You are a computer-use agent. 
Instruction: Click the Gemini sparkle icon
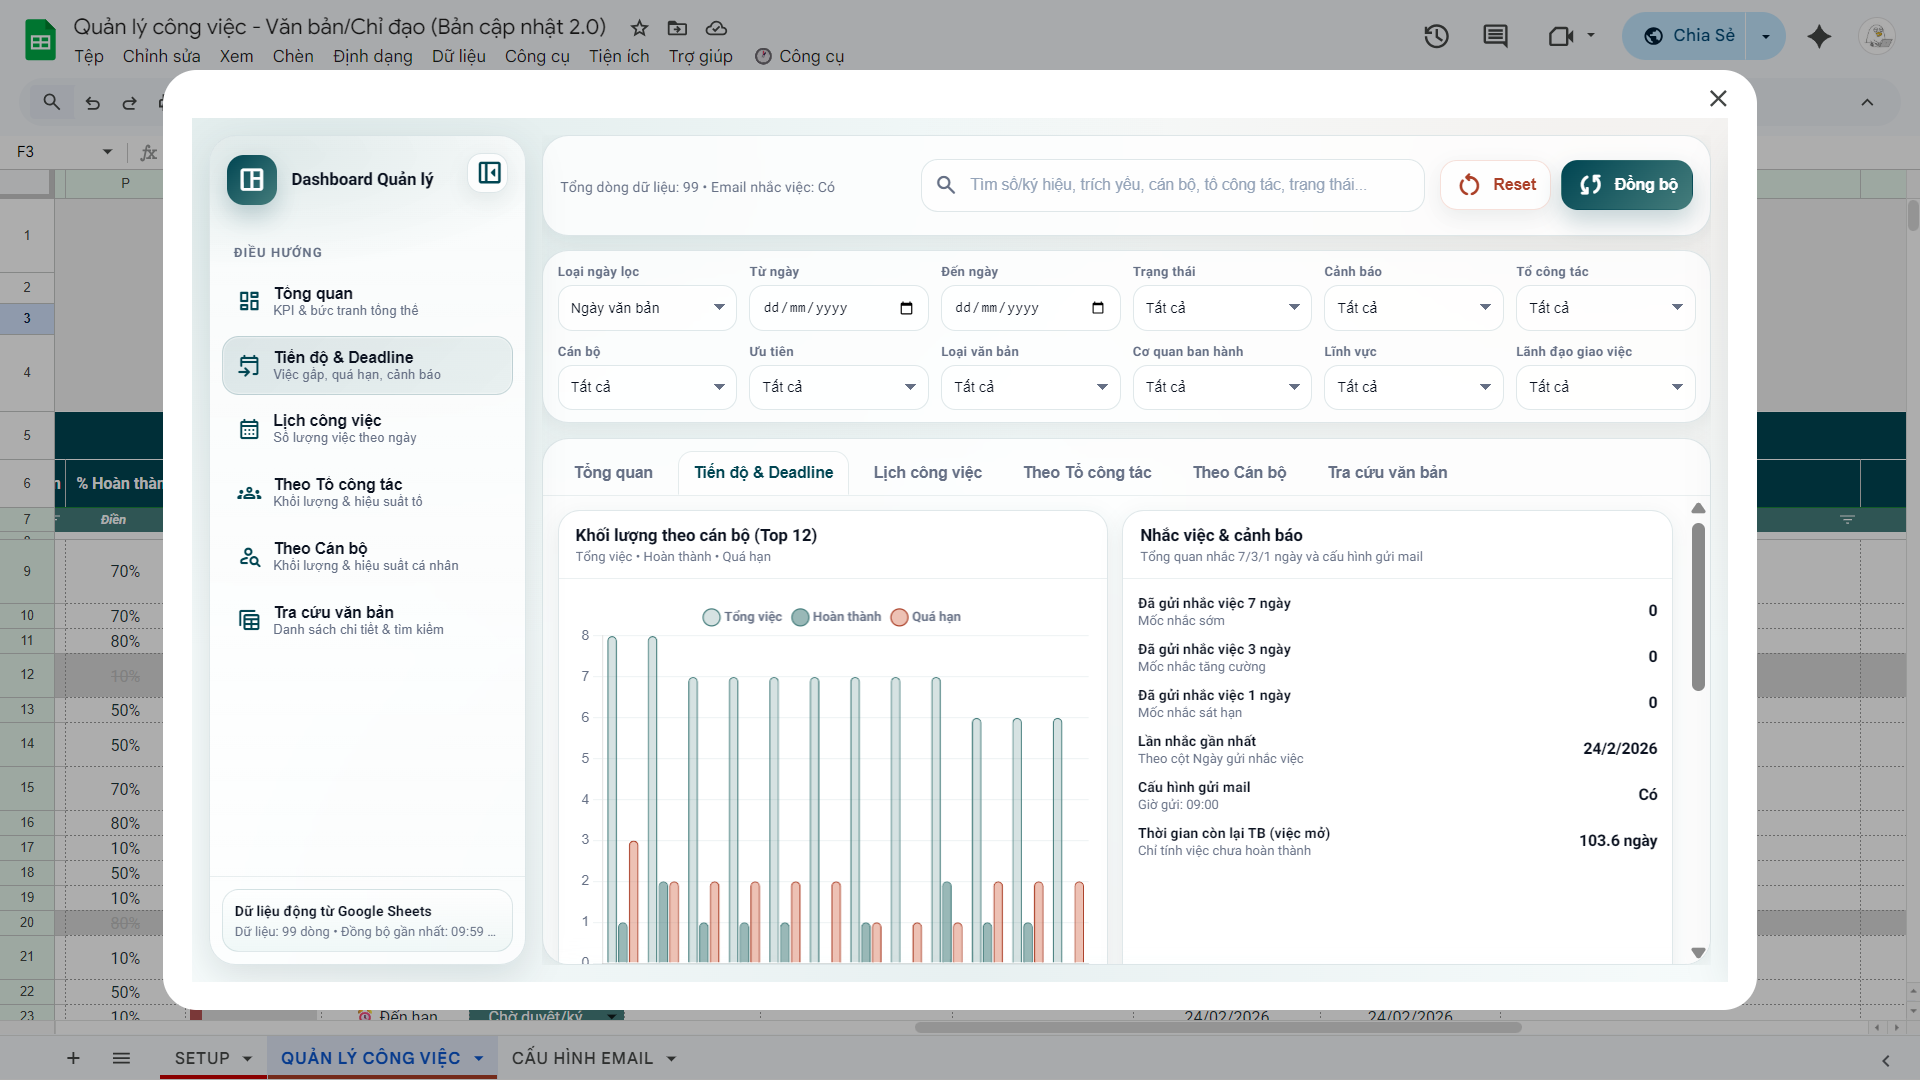click(1819, 37)
